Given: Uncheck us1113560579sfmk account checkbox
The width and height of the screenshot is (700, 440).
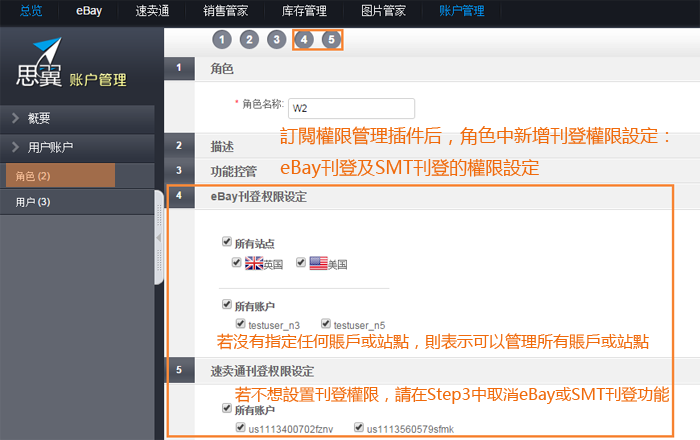Looking at the screenshot, I should point(359,427).
